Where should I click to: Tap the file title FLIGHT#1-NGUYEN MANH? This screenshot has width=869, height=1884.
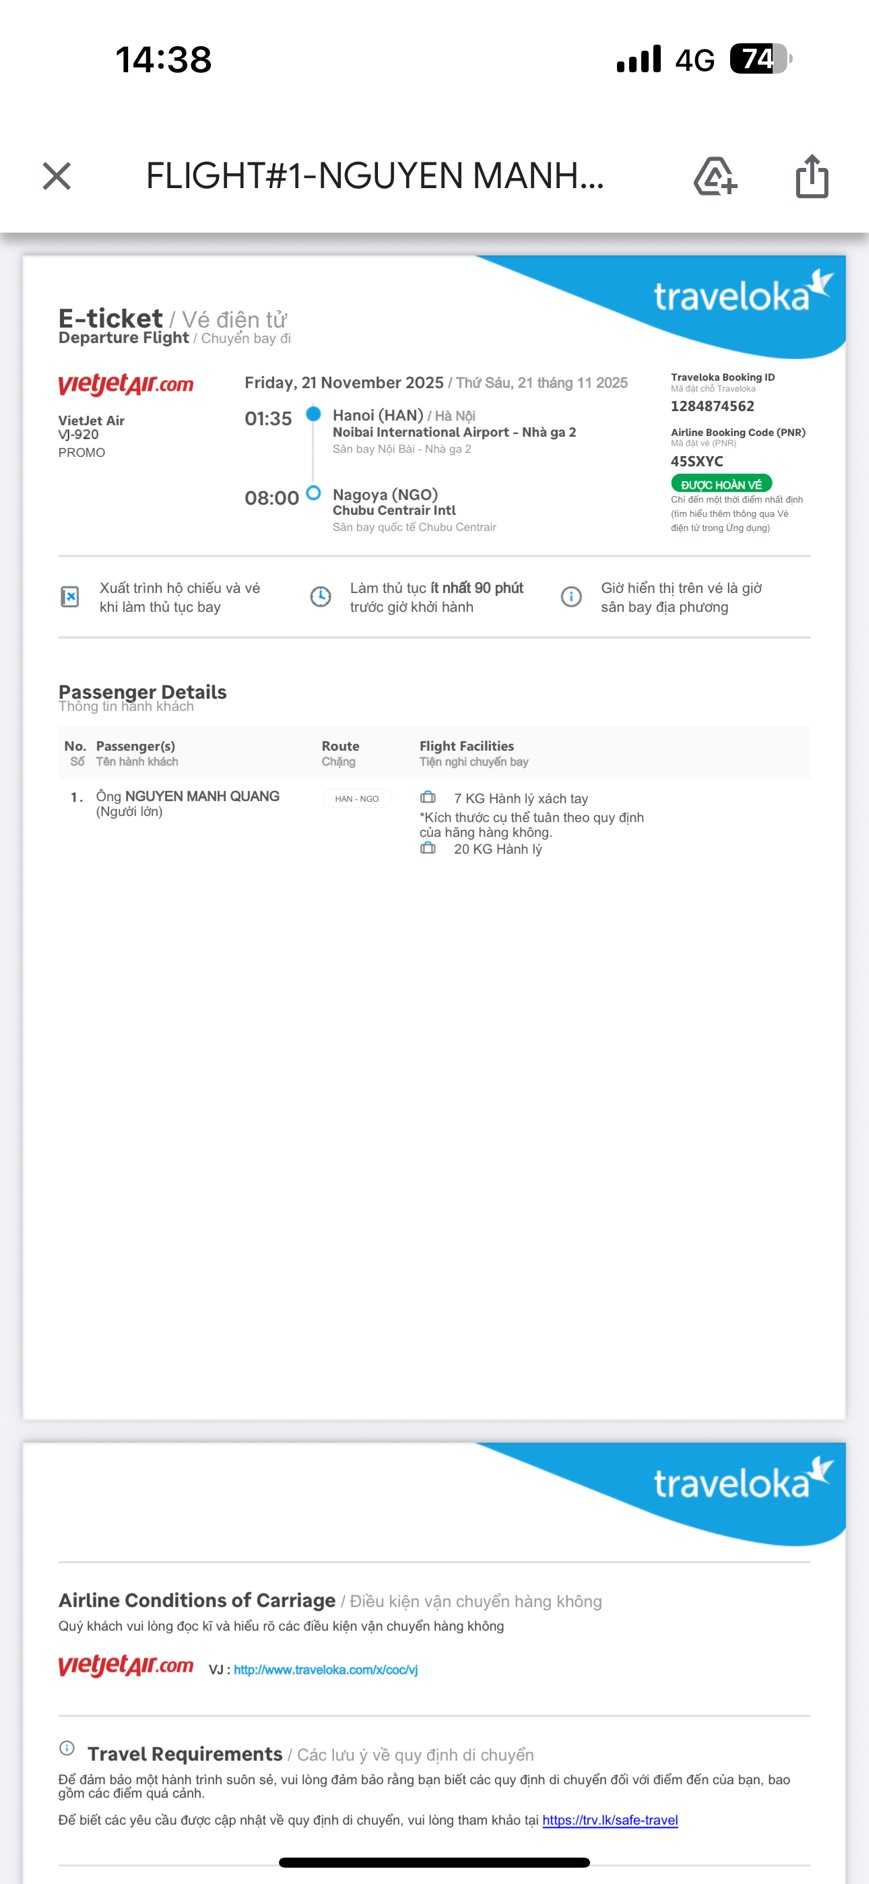(x=374, y=176)
